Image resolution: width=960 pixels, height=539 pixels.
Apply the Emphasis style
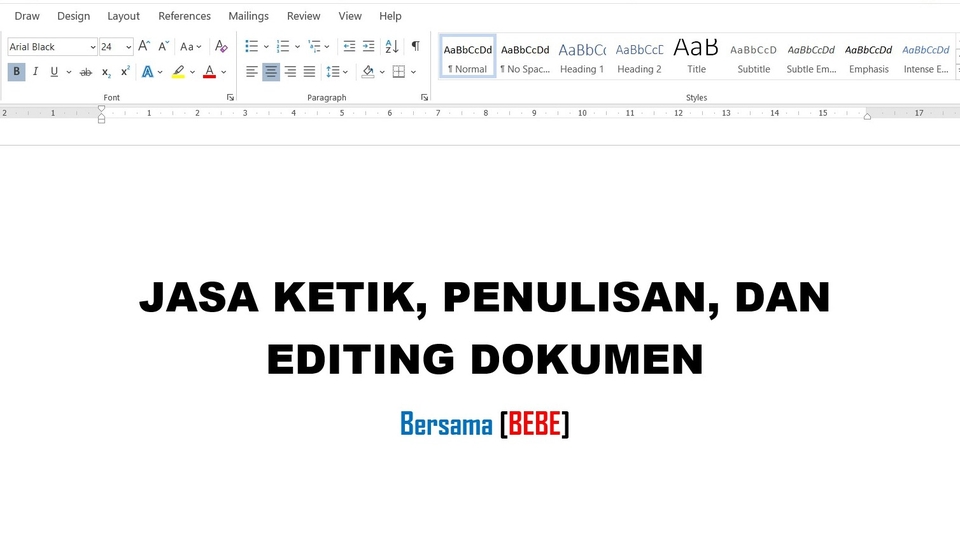pos(869,56)
